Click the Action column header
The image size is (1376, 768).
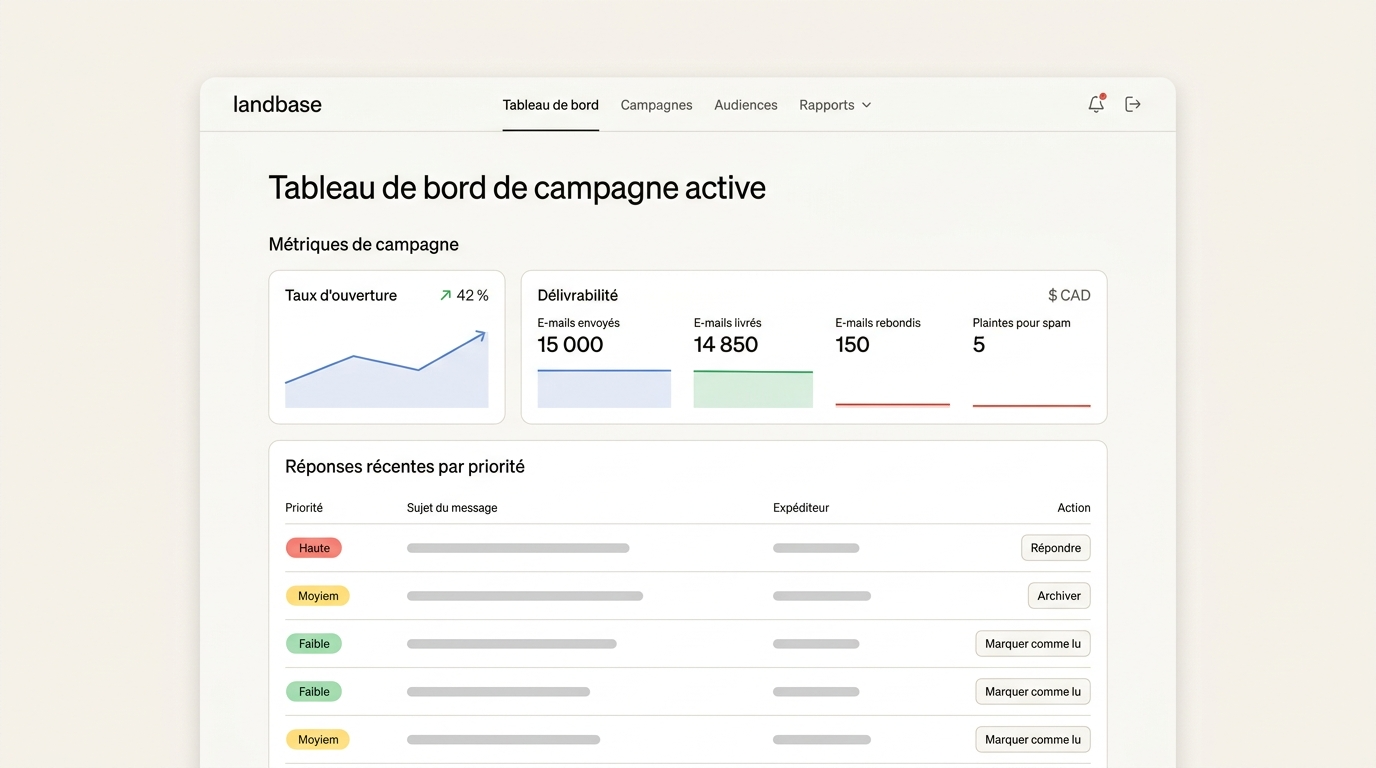[x=1074, y=508]
